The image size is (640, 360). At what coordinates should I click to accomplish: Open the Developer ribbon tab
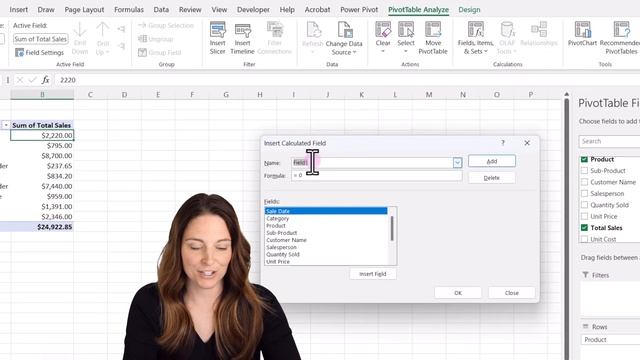coord(253,9)
